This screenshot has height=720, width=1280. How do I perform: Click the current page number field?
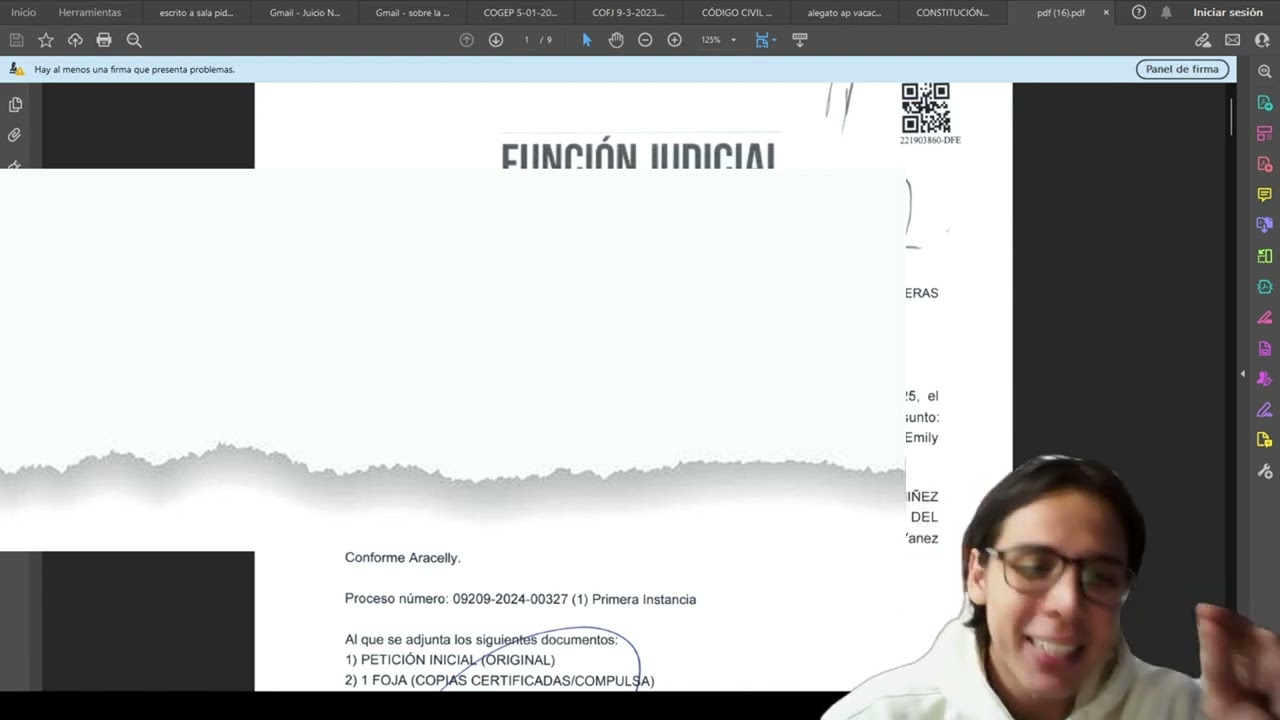coord(527,40)
